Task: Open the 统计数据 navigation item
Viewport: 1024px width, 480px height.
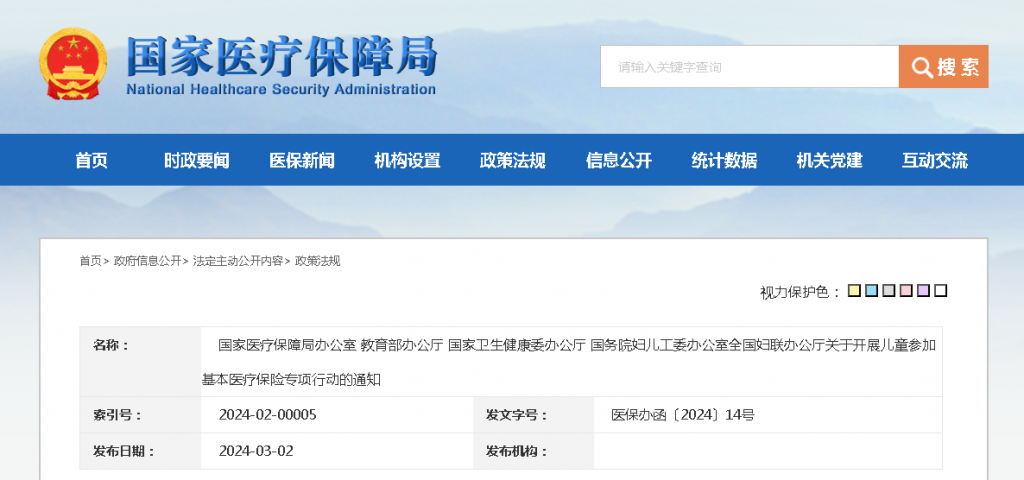Action: click(724, 160)
